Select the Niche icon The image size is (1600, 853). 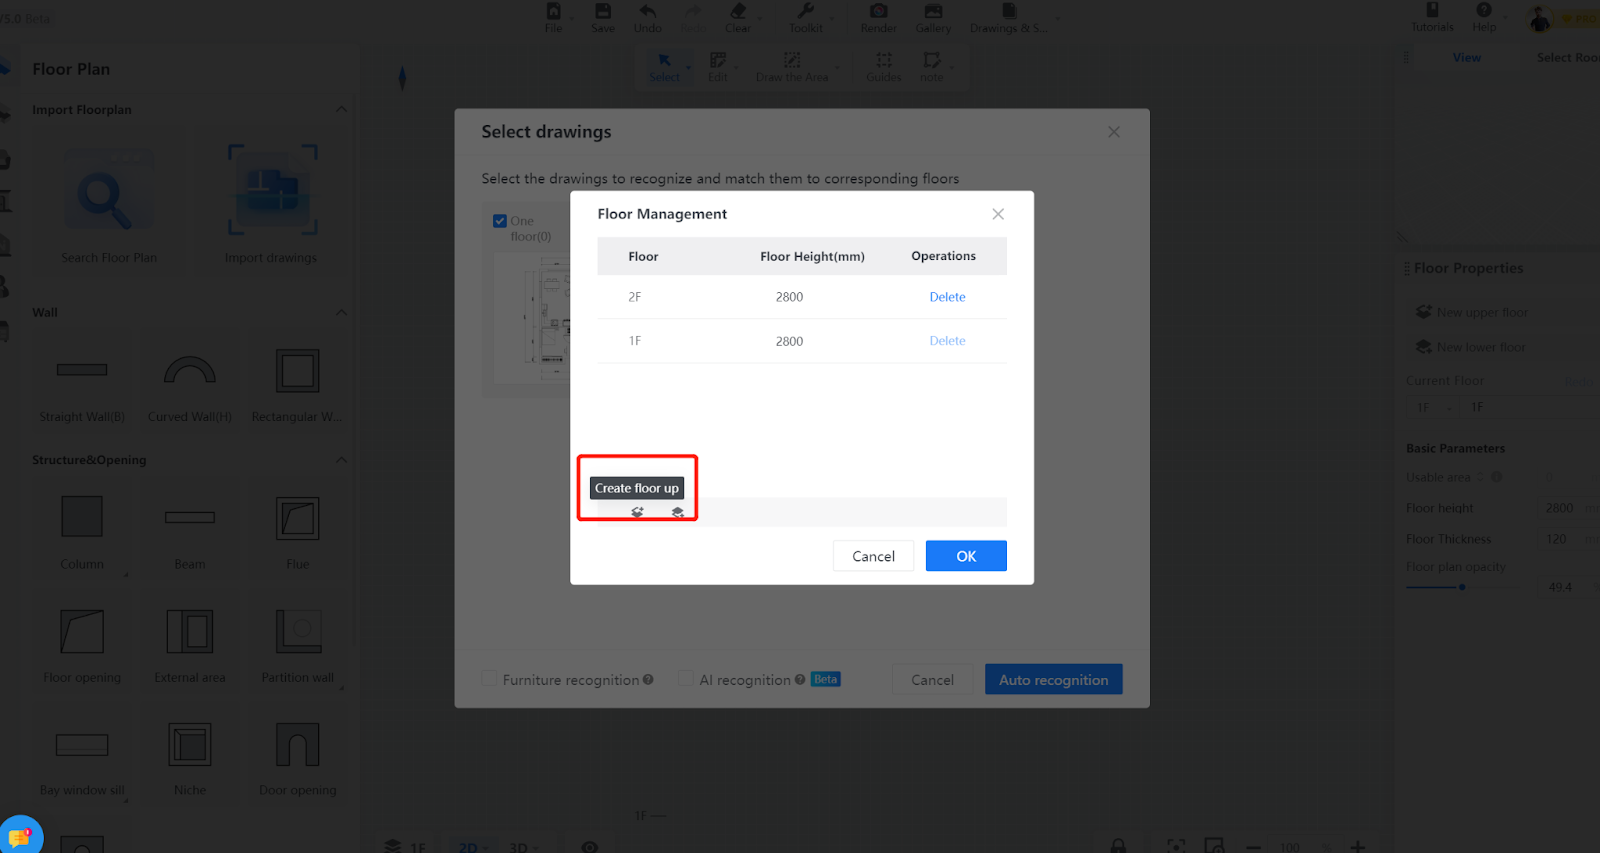[x=190, y=745]
